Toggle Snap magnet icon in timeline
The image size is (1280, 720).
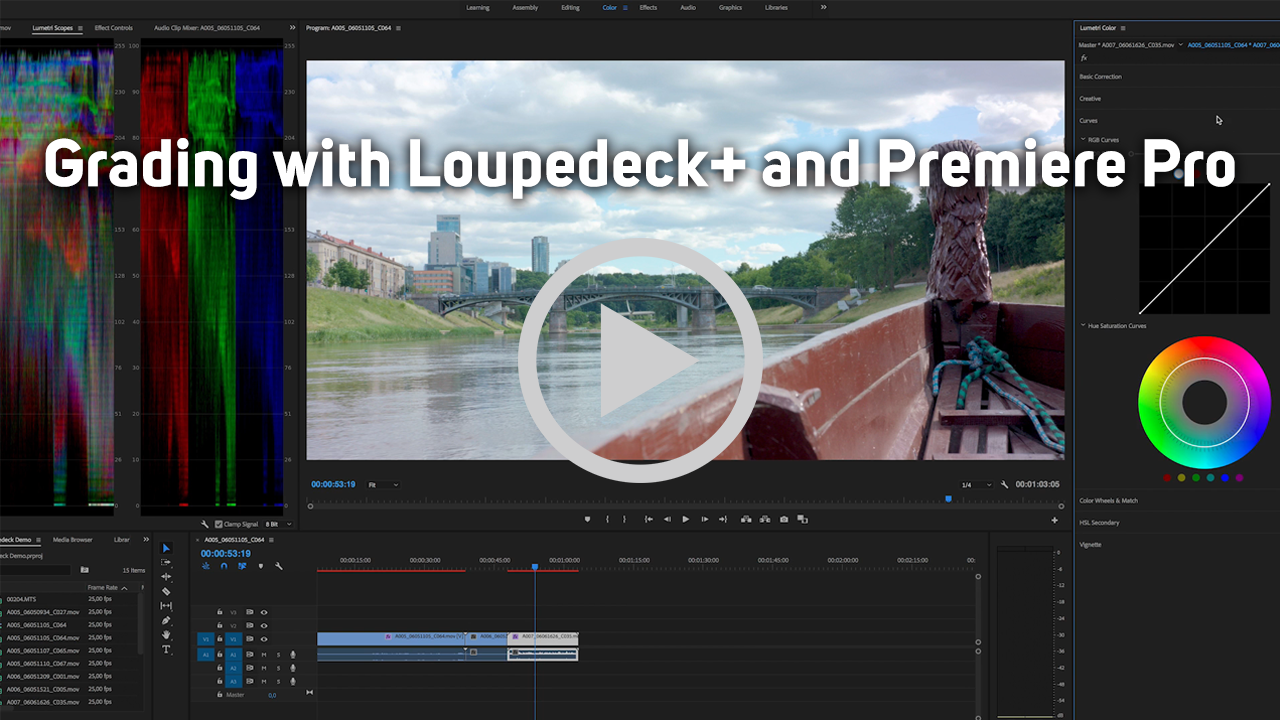tap(224, 566)
